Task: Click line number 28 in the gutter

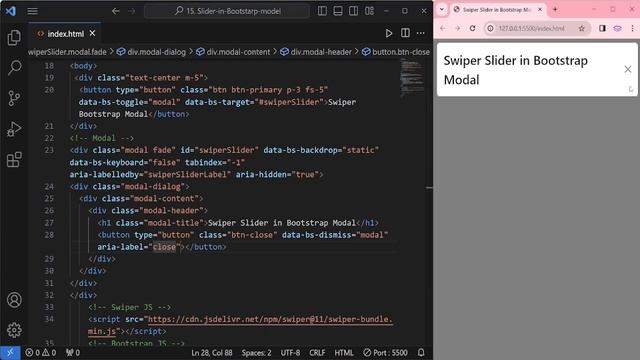Action: pyautogui.click(x=49, y=235)
